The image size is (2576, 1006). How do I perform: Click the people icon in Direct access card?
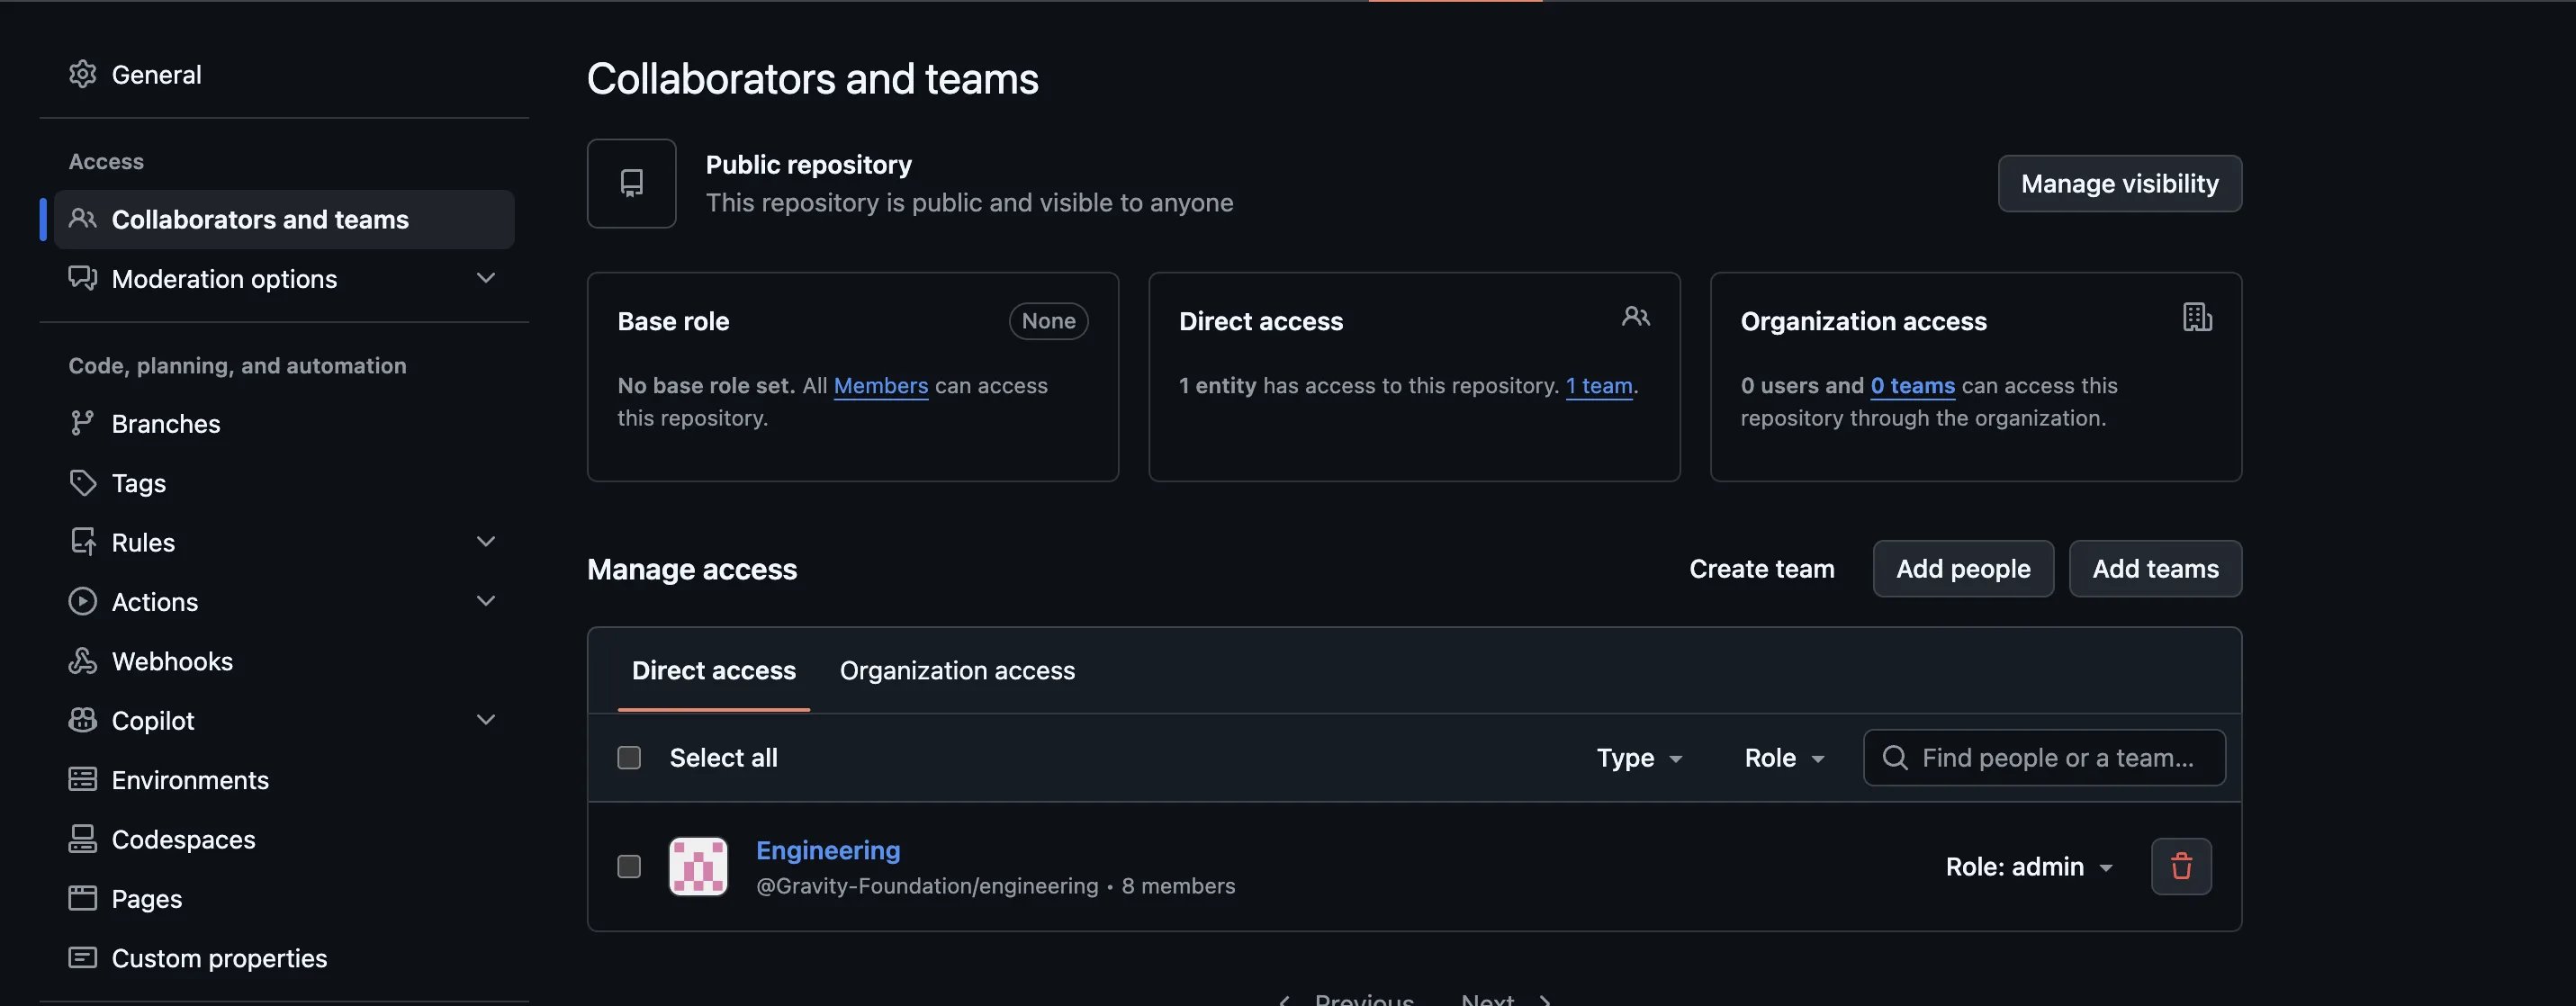pyautogui.click(x=1635, y=317)
